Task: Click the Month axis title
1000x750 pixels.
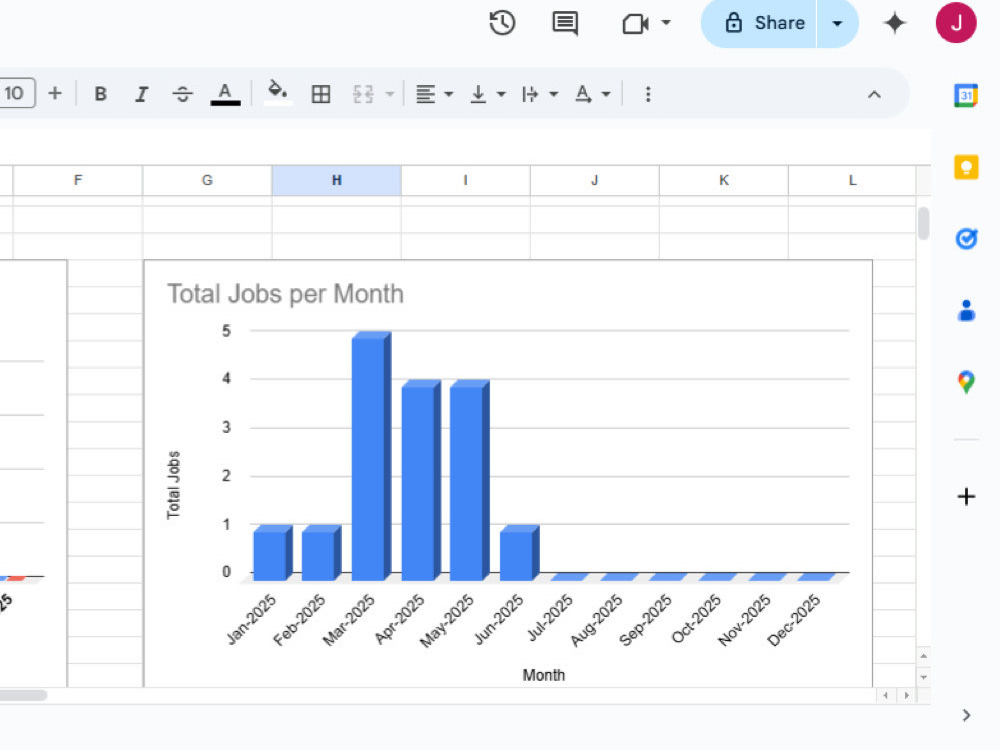Action: pos(544,675)
